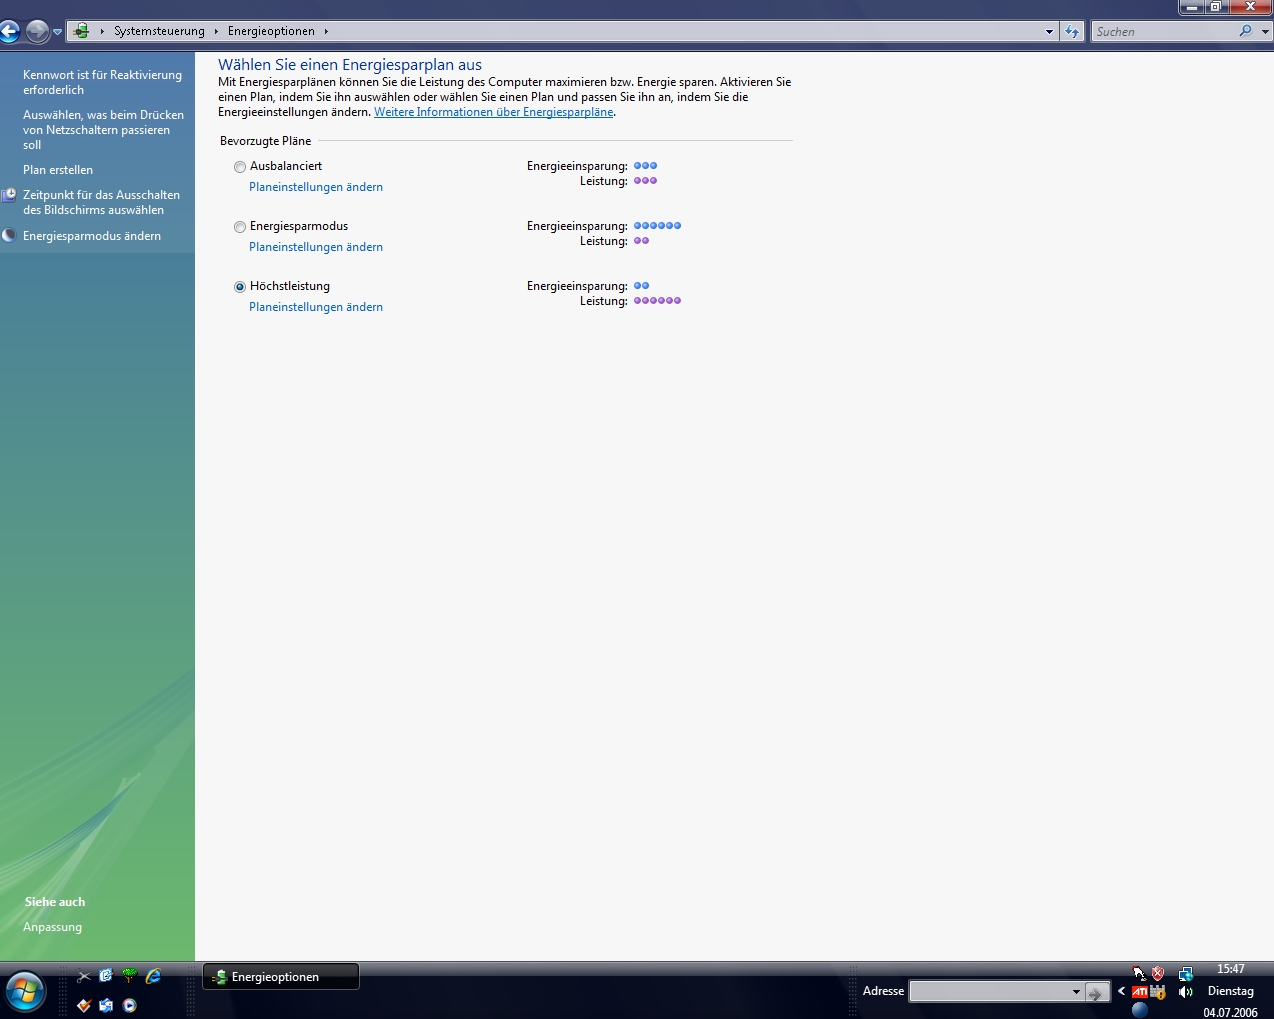Select the Energiesparmodus power plan
This screenshot has width=1274, height=1019.
coord(240,227)
